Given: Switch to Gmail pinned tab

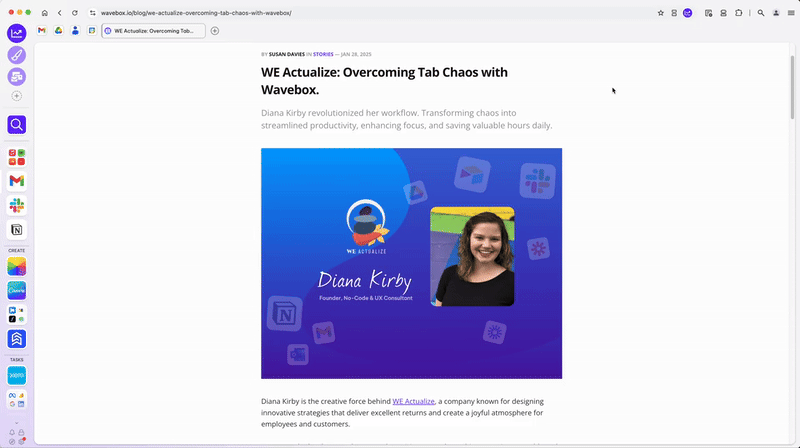Looking at the screenshot, I should (42, 31).
